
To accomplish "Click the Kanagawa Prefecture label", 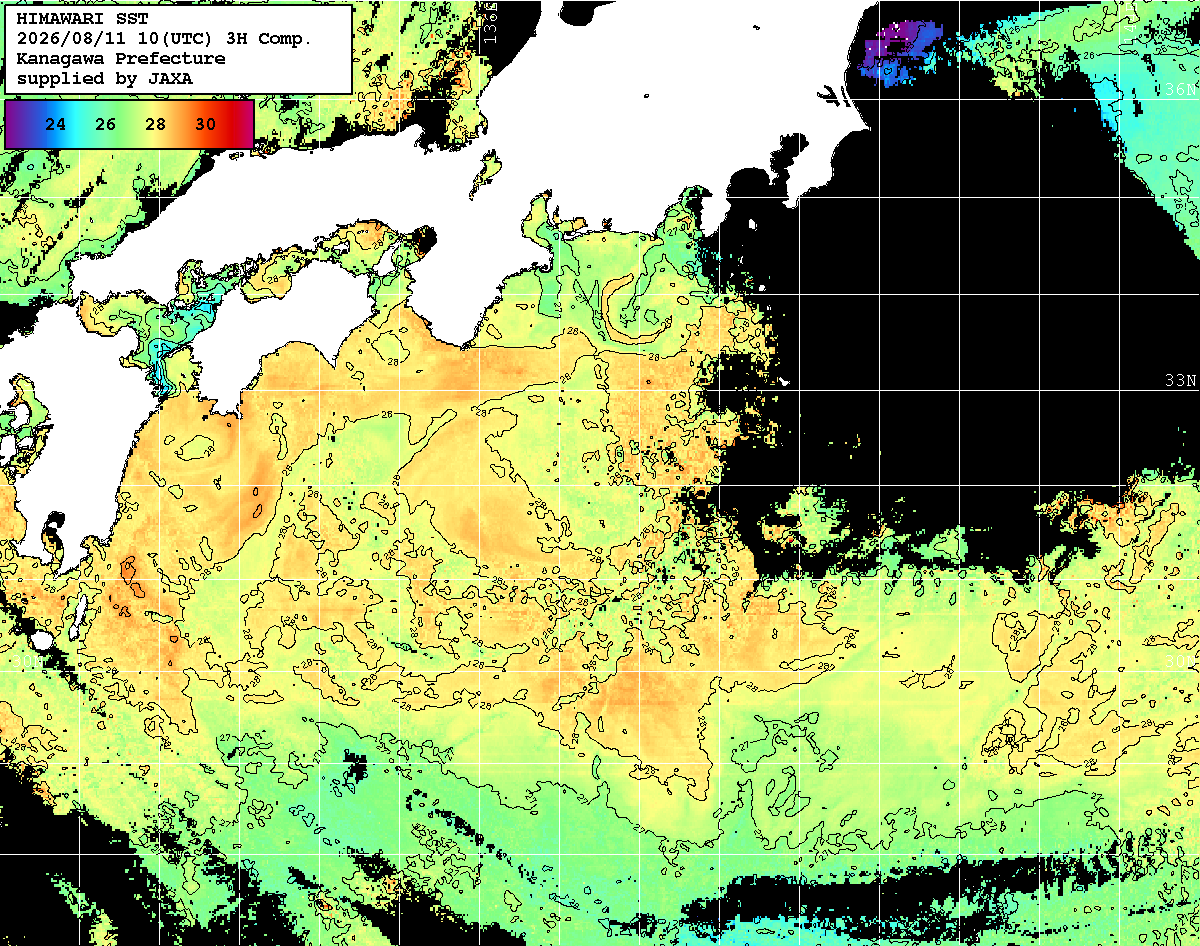I will tap(121, 58).
